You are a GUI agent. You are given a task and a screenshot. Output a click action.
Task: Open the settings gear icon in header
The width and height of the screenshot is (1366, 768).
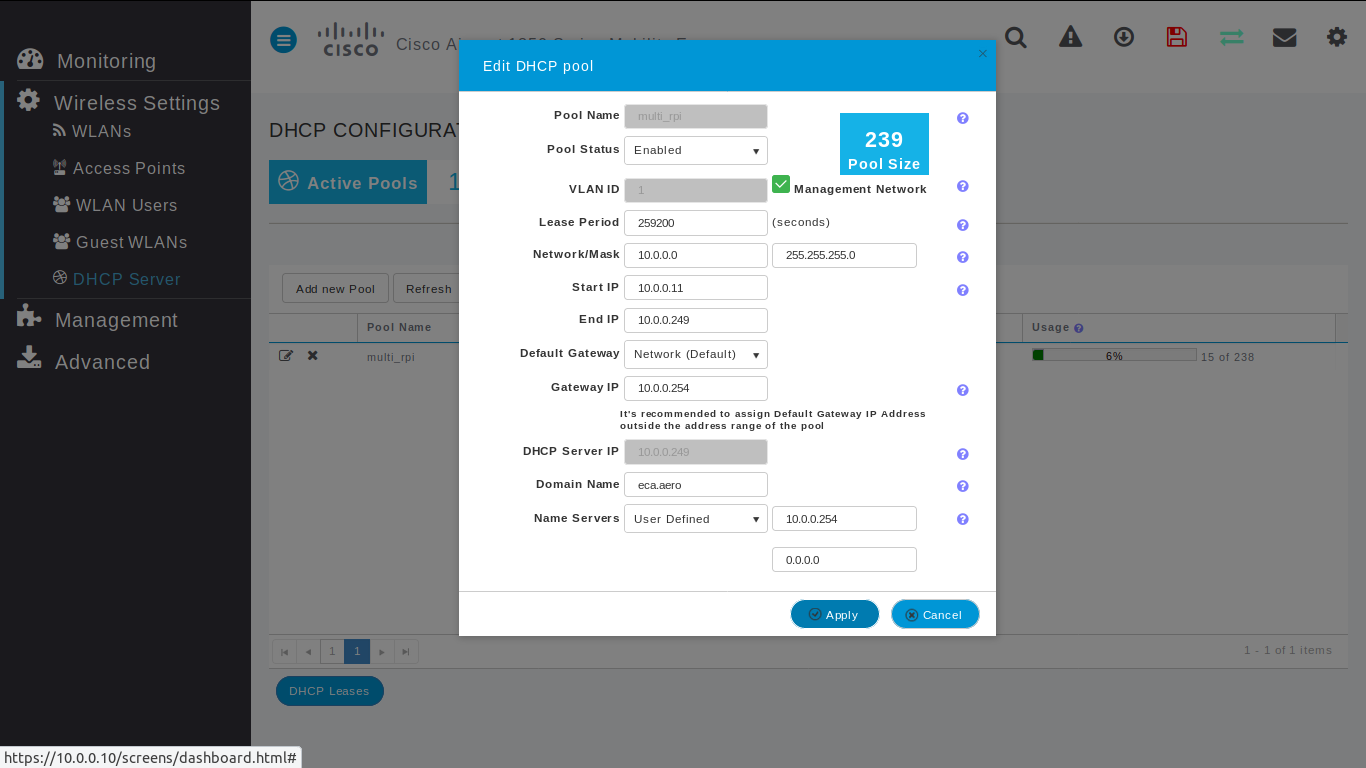coord(1337,38)
